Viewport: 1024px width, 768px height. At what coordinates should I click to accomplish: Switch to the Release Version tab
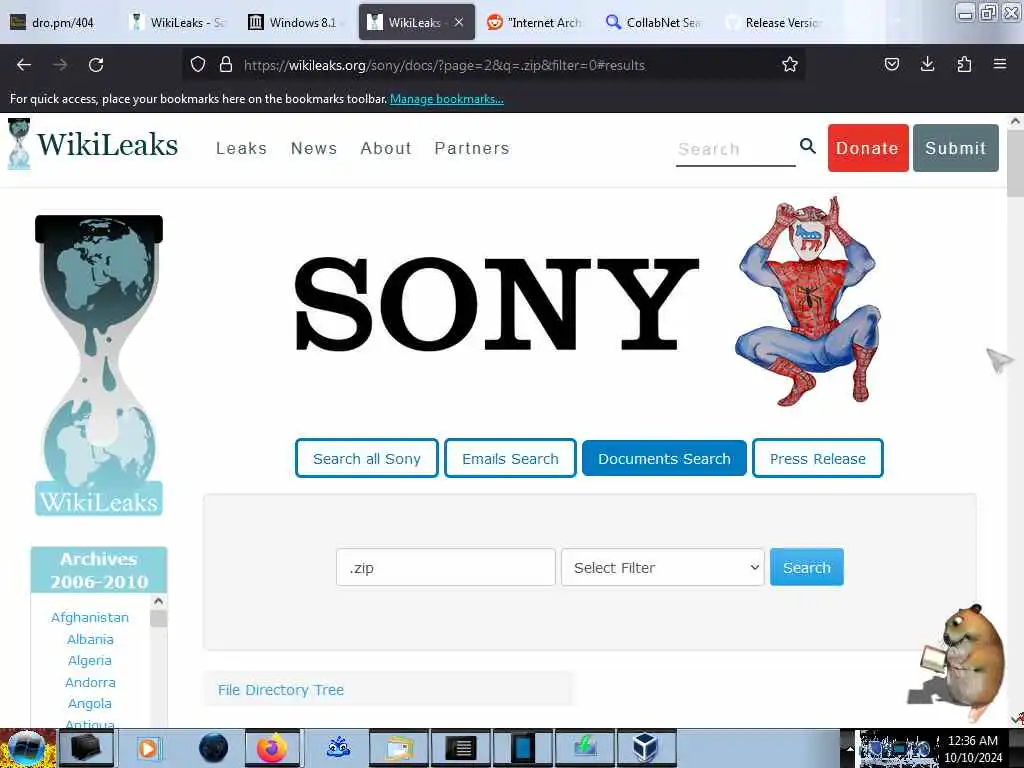point(773,23)
